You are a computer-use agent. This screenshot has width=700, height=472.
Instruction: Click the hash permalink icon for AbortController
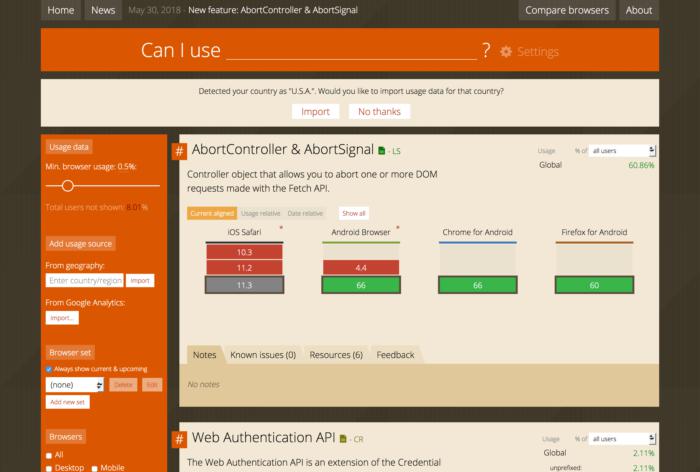[x=179, y=151]
